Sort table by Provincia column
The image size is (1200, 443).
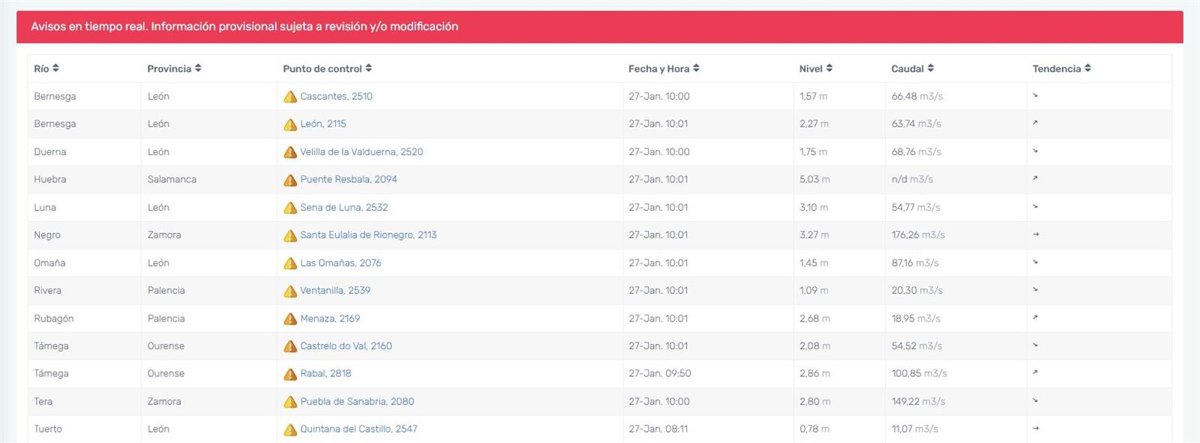click(174, 69)
